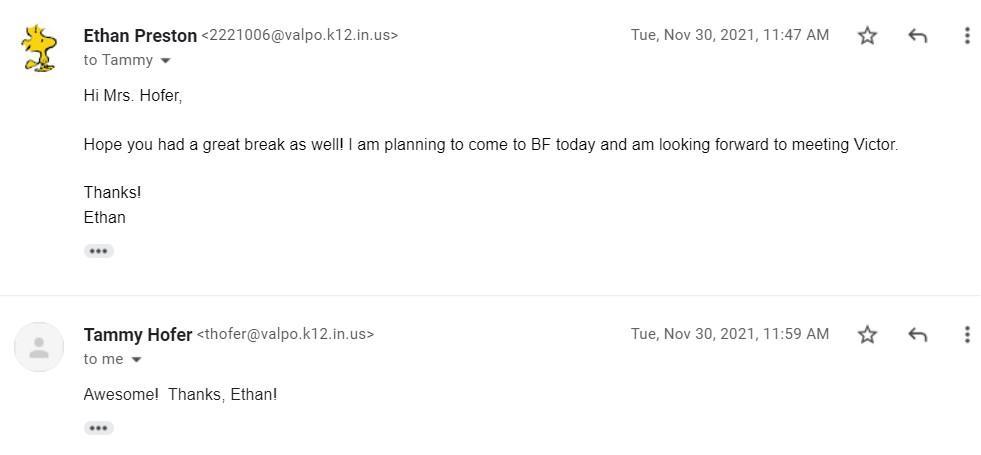Star Ethan Preston's email message

867,36
